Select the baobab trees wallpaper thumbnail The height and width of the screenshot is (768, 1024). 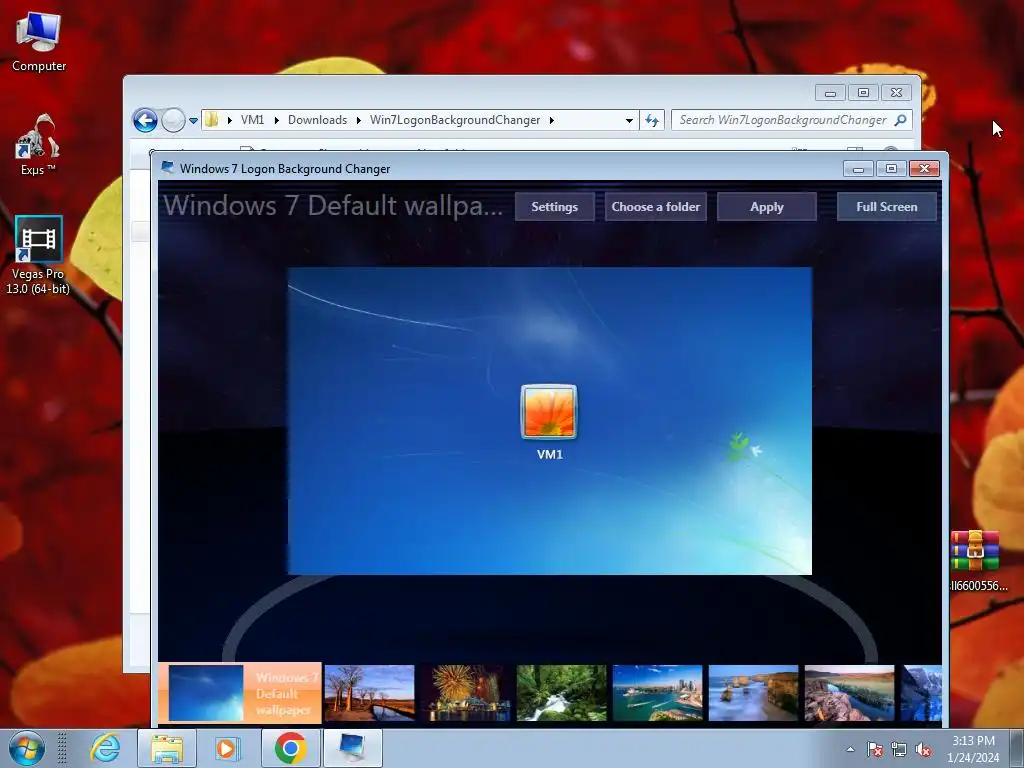(370, 693)
